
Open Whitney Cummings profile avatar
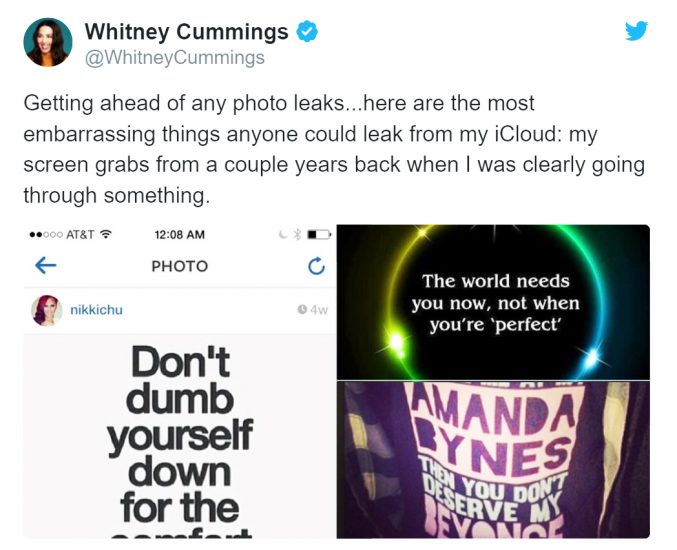(47, 42)
